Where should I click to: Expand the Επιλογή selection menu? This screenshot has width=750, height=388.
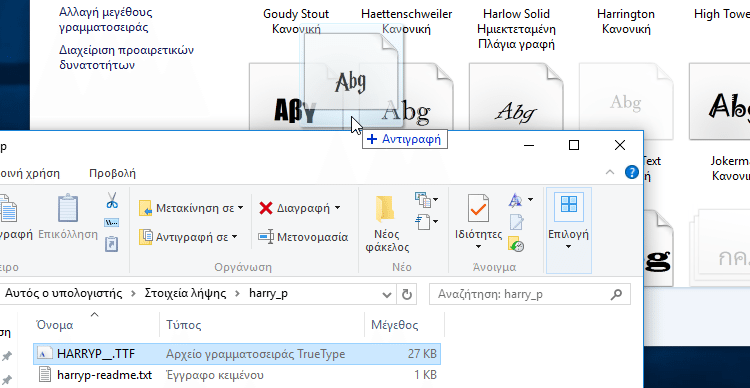click(x=568, y=231)
